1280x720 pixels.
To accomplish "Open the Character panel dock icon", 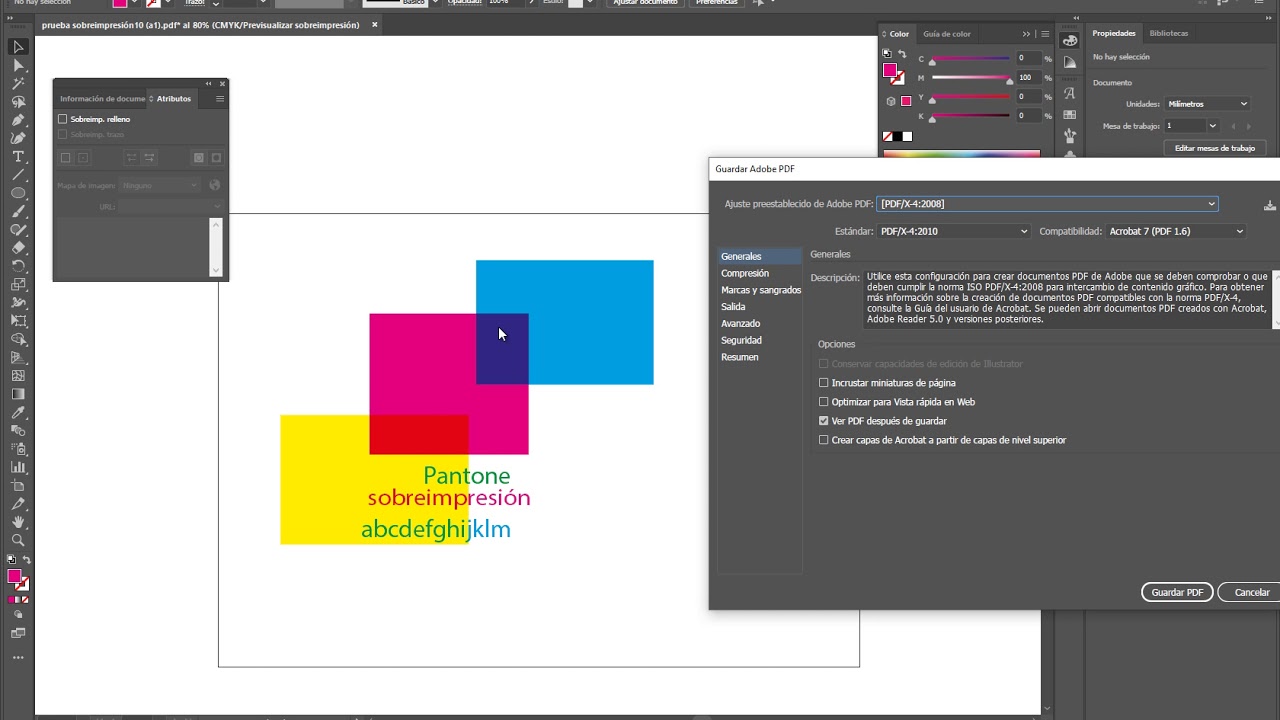I will pyautogui.click(x=1069, y=93).
